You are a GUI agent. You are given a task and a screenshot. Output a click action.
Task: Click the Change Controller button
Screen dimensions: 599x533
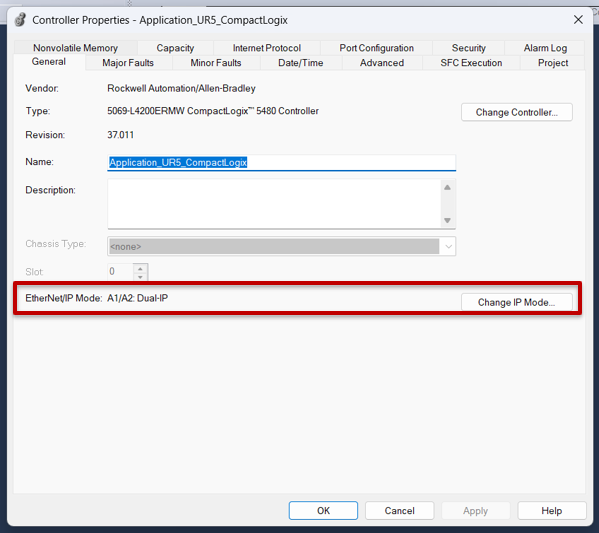[x=516, y=112]
